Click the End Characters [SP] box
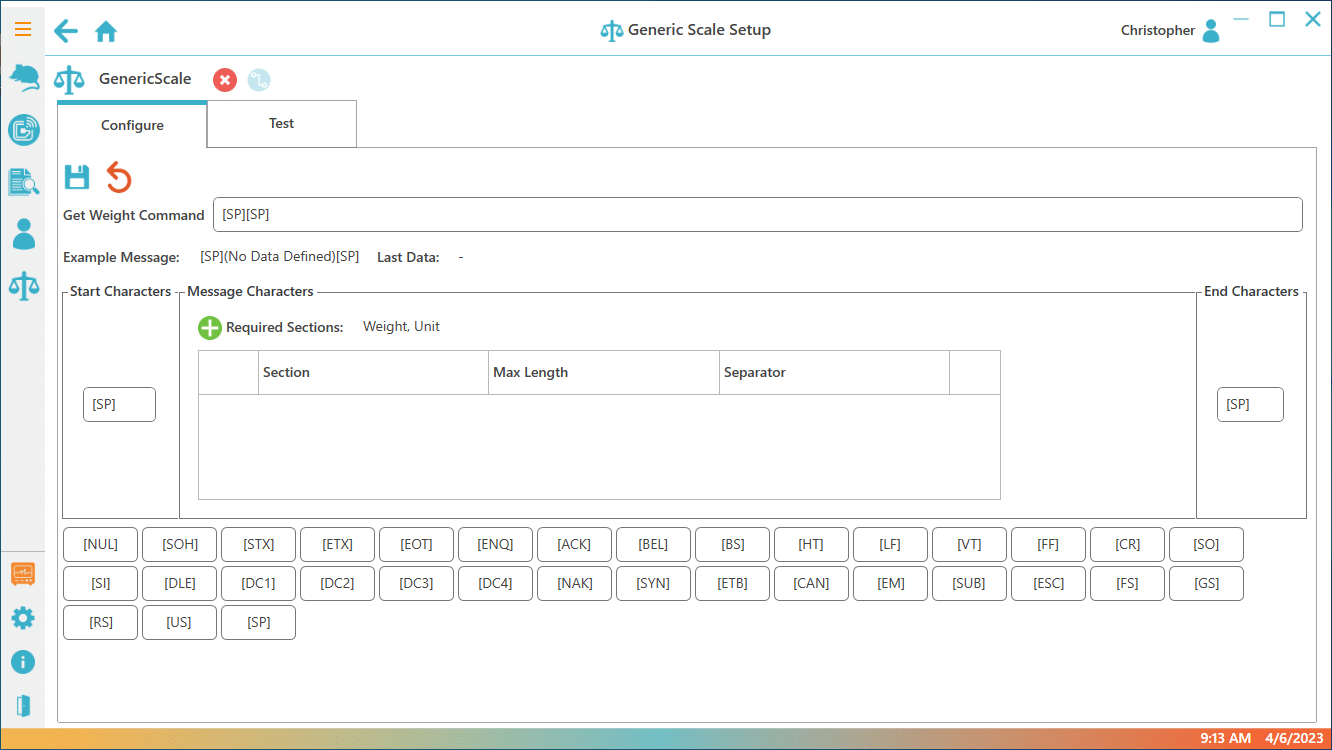Image resolution: width=1332 pixels, height=750 pixels. pyautogui.click(x=1249, y=405)
